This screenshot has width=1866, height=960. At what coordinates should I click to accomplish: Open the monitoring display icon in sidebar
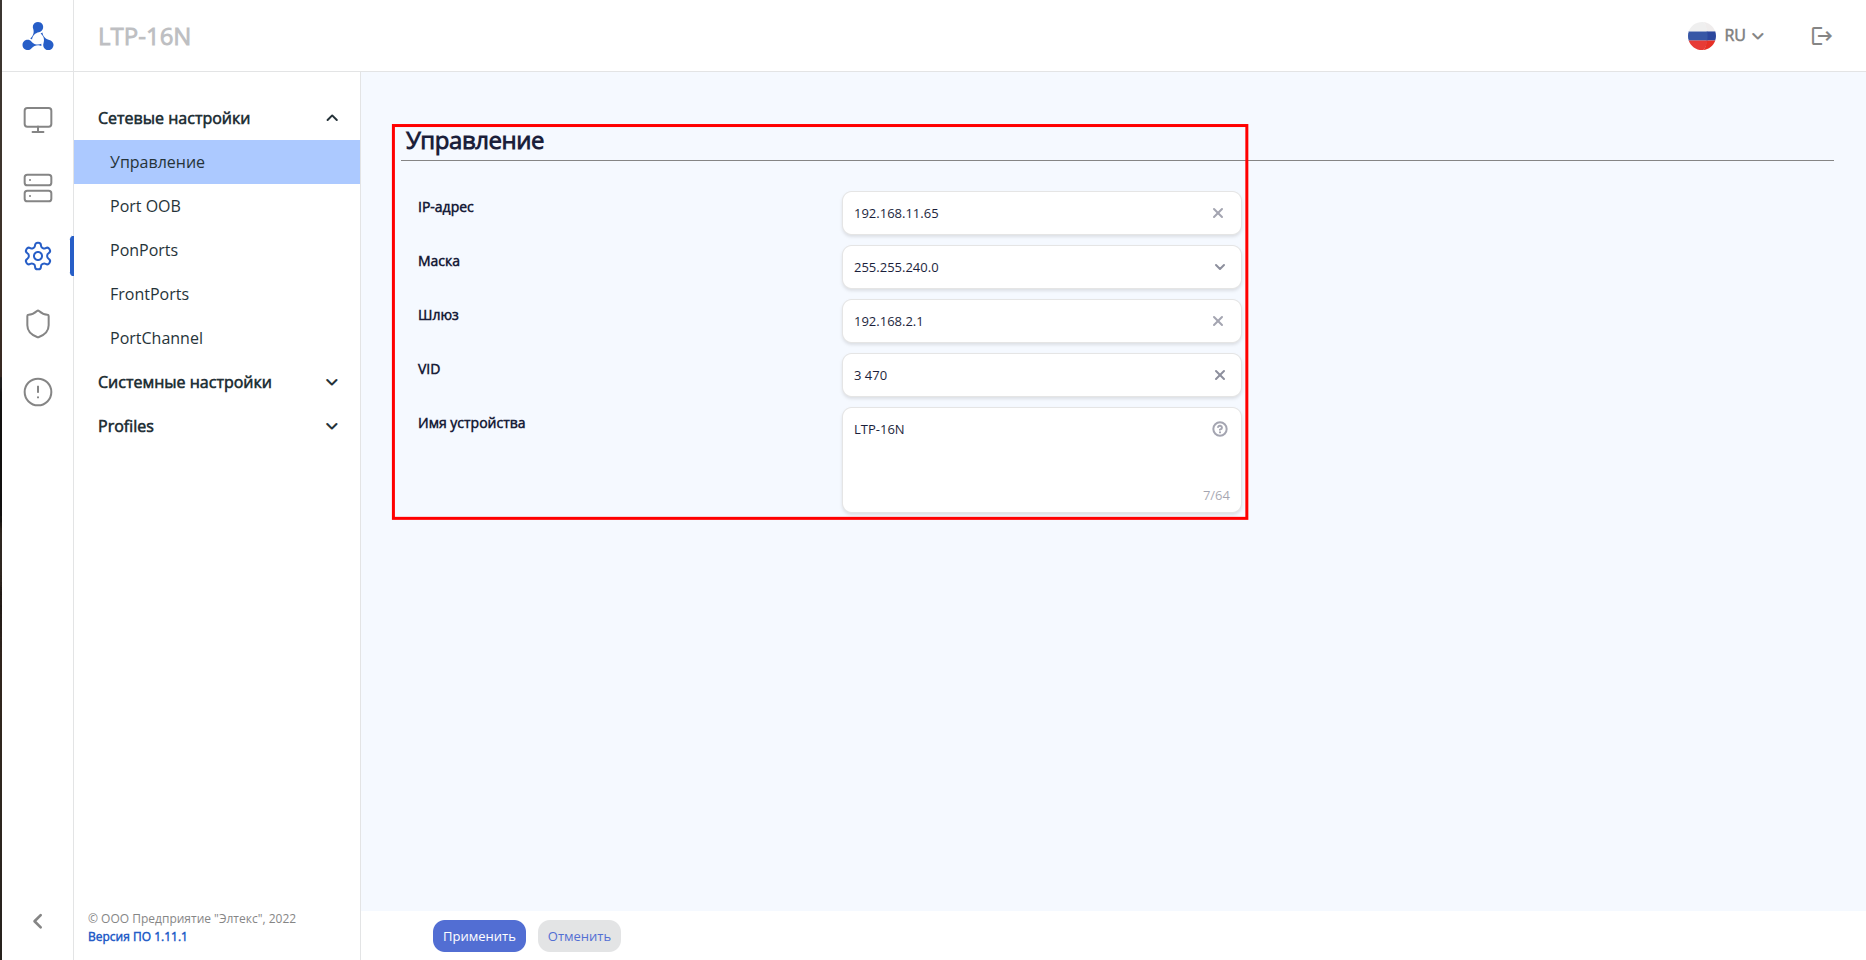point(38,120)
